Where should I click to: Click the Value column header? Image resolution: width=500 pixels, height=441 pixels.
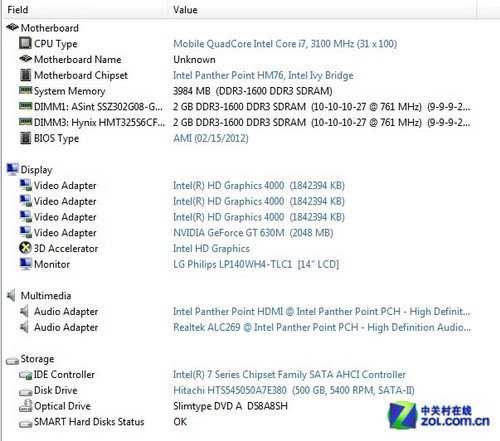[185, 10]
